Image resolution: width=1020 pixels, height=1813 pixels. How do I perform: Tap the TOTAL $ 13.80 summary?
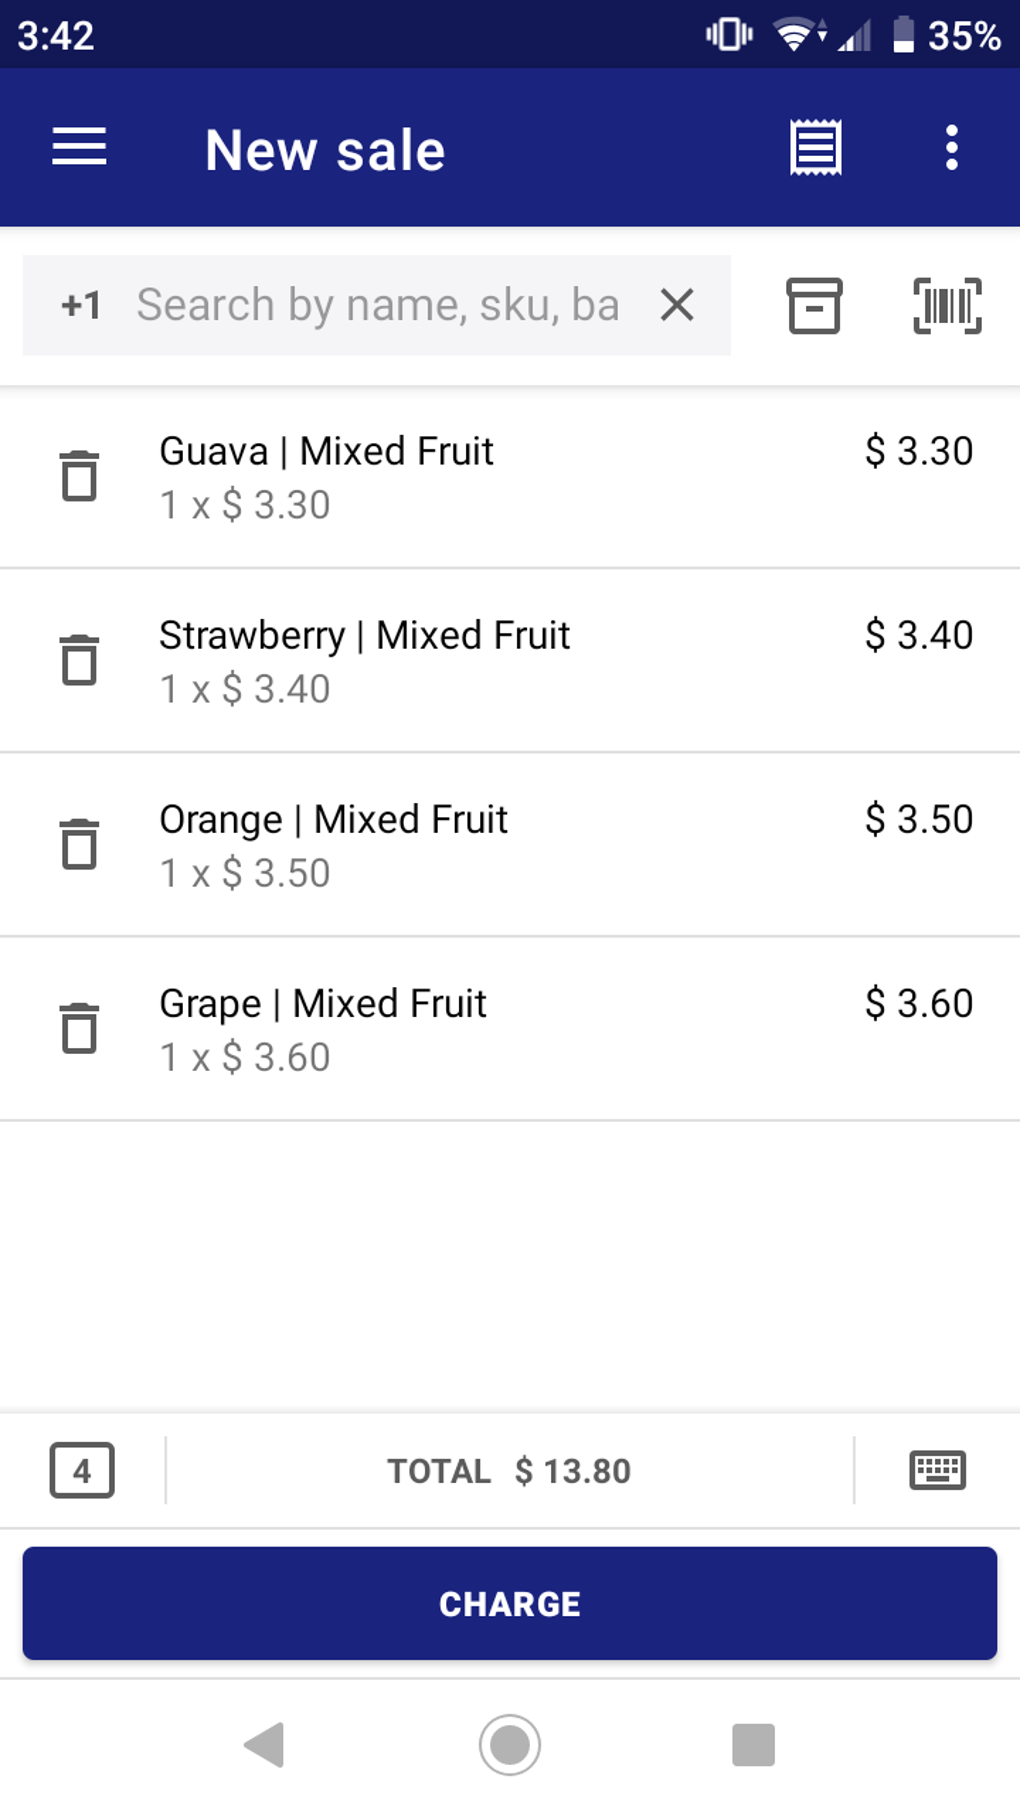(x=509, y=1471)
